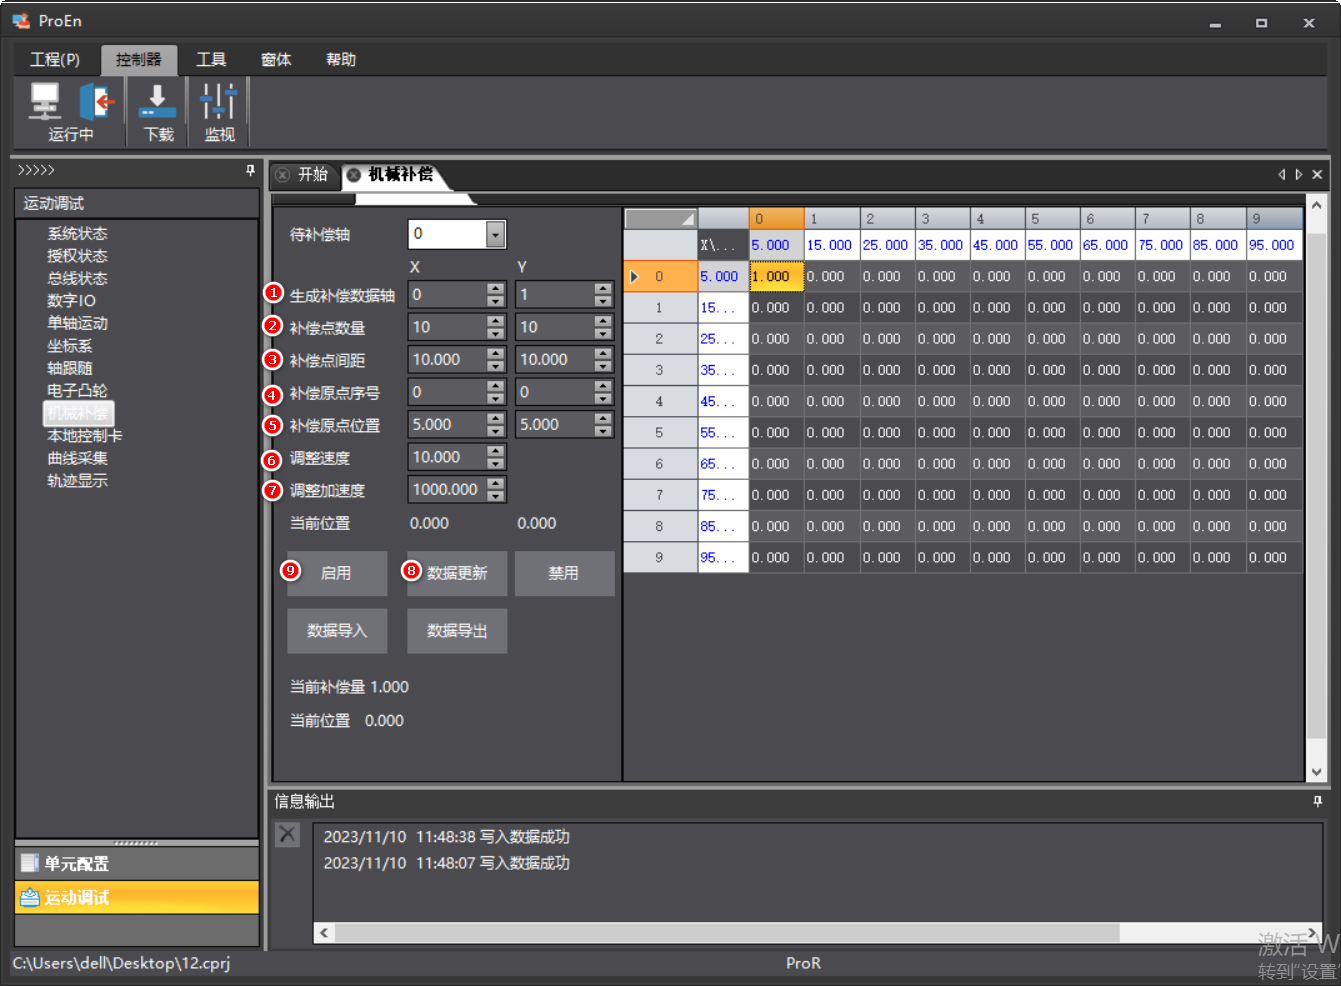This screenshot has height=986, width=1341.
Task: Select 曲线采集 in the tree
Action: pyautogui.click(x=77, y=459)
